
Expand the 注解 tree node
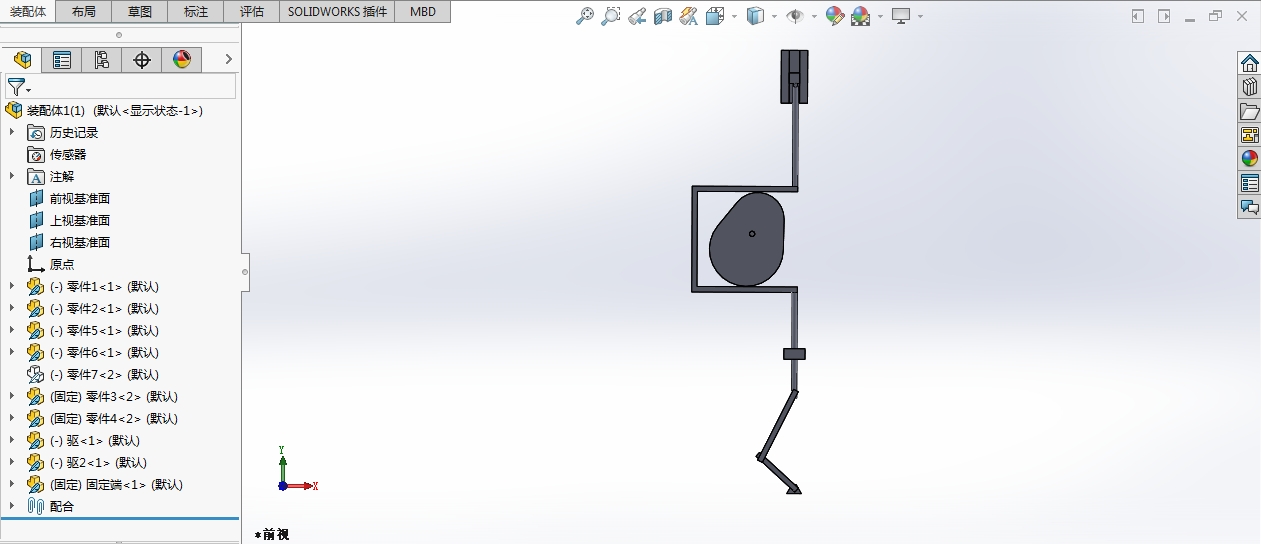pyautogui.click(x=12, y=176)
